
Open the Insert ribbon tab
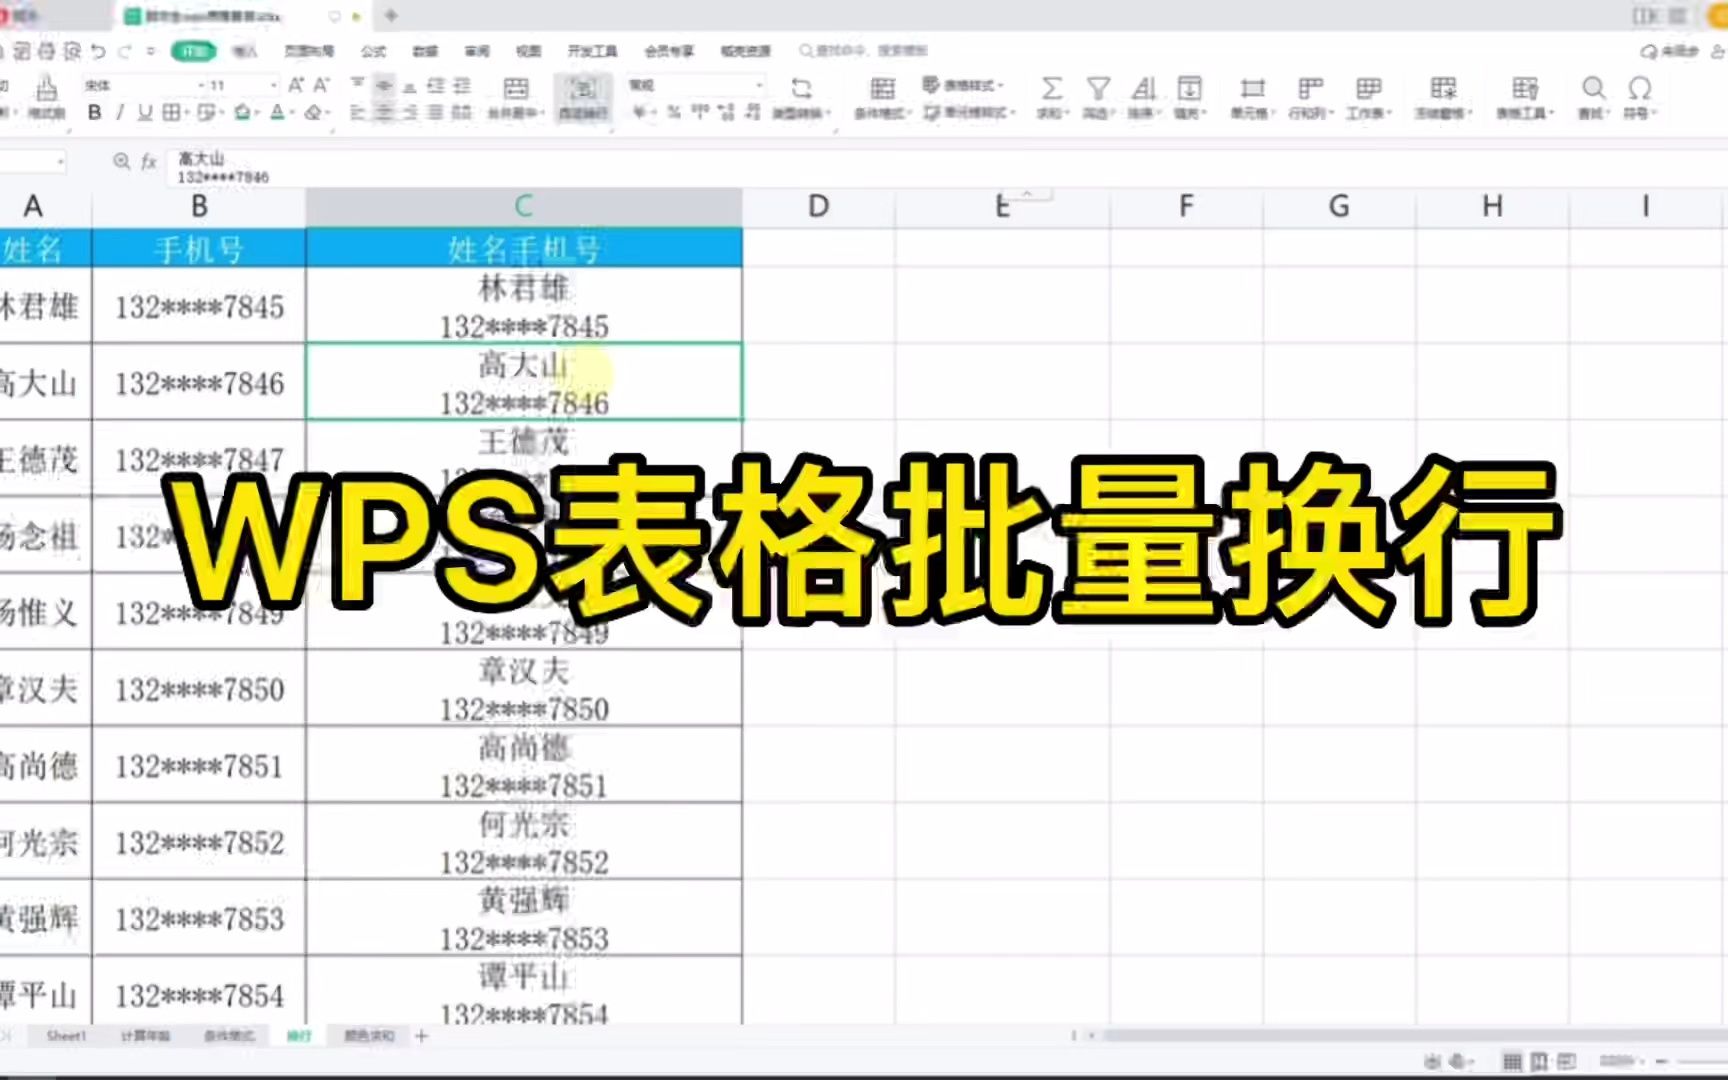pos(245,51)
